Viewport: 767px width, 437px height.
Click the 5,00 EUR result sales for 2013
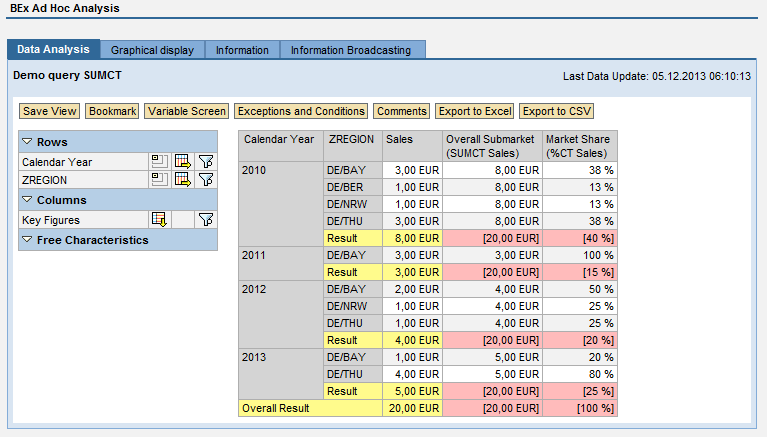412,391
